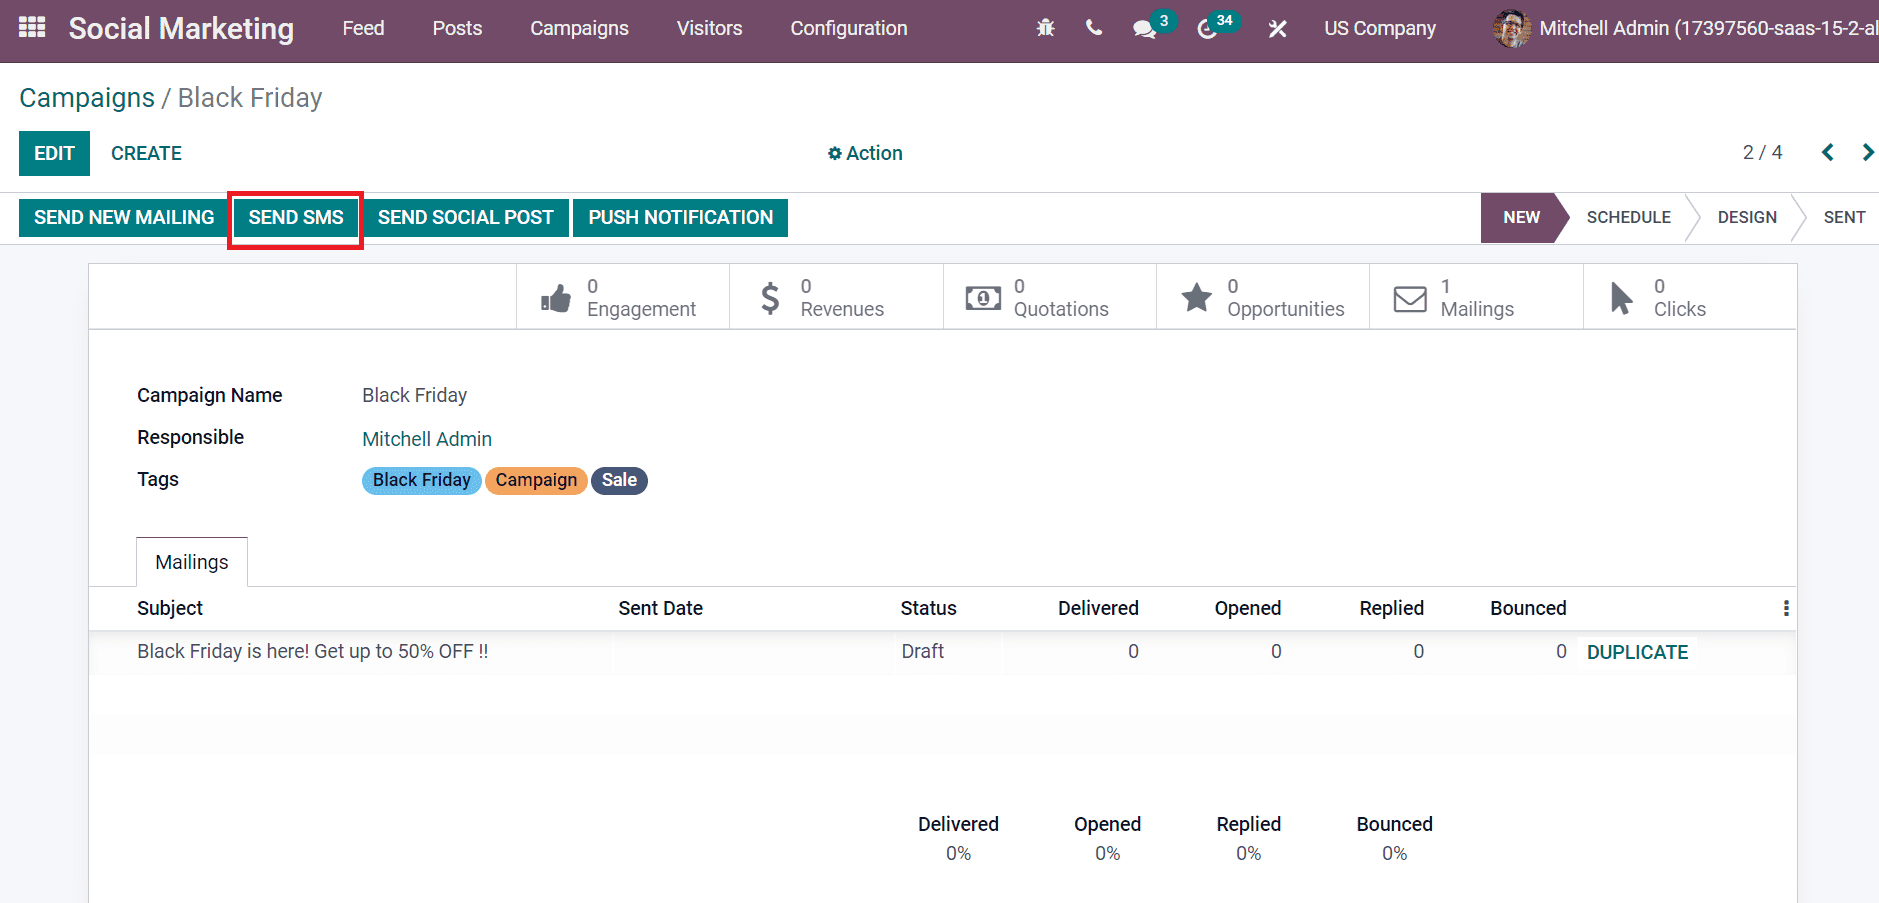Go back to Campaigns breadcrumb

coord(87,98)
